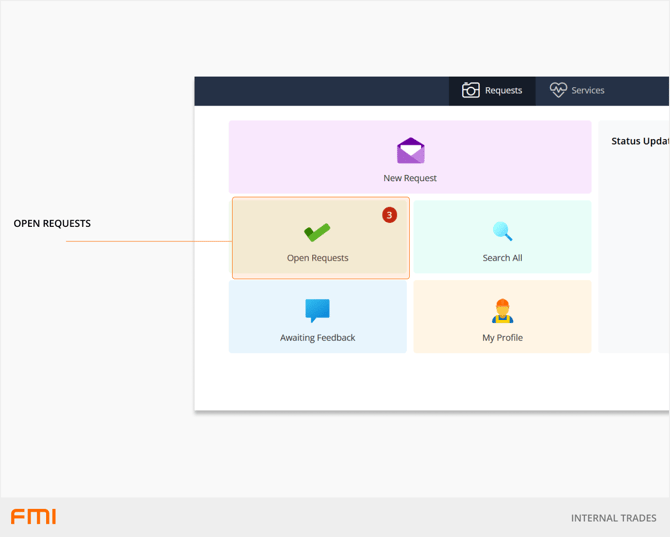Click the magnifying glass Search All icon
Viewport: 670px width, 537px height.
(502, 231)
